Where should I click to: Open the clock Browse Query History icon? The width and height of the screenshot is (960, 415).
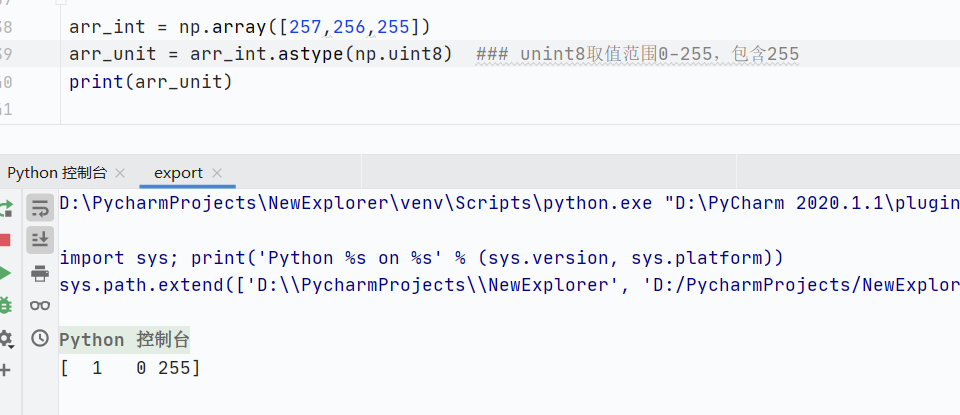(x=40, y=338)
